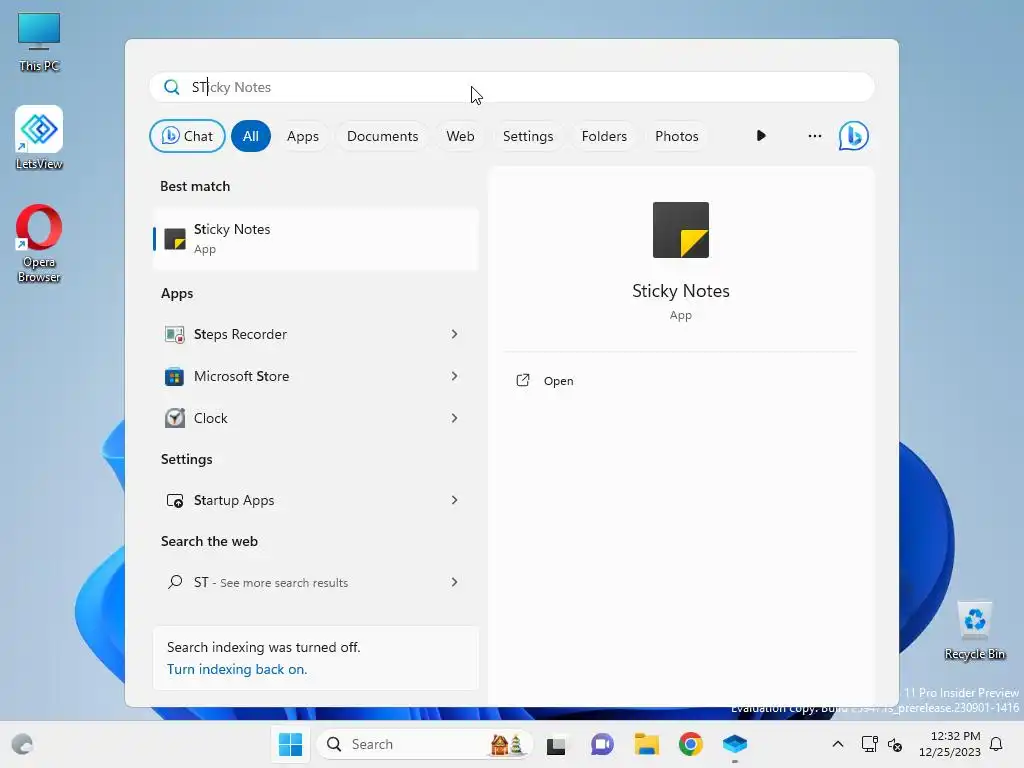The height and width of the screenshot is (768, 1024).
Task: Click into the ST search text field
Action: (x=512, y=87)
